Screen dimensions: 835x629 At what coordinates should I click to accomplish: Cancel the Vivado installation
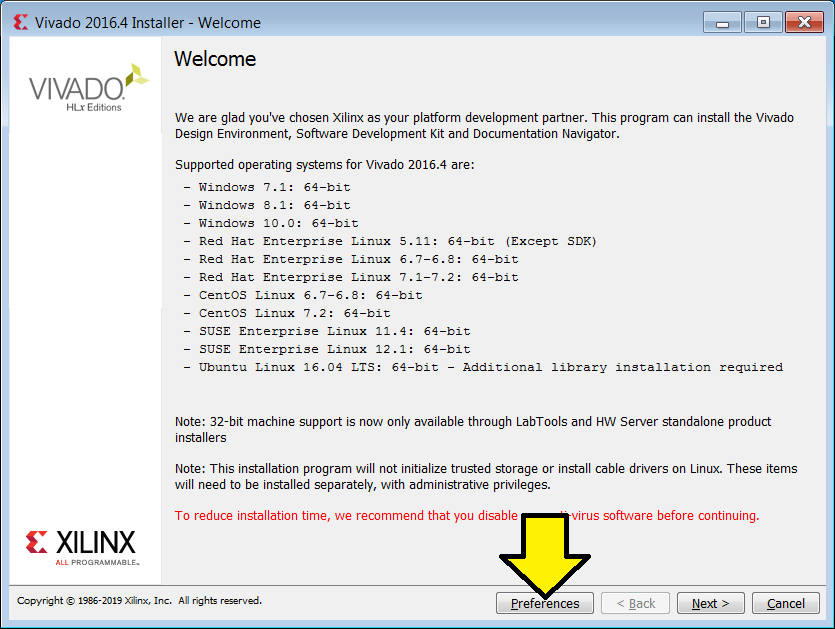click(785, 603)
